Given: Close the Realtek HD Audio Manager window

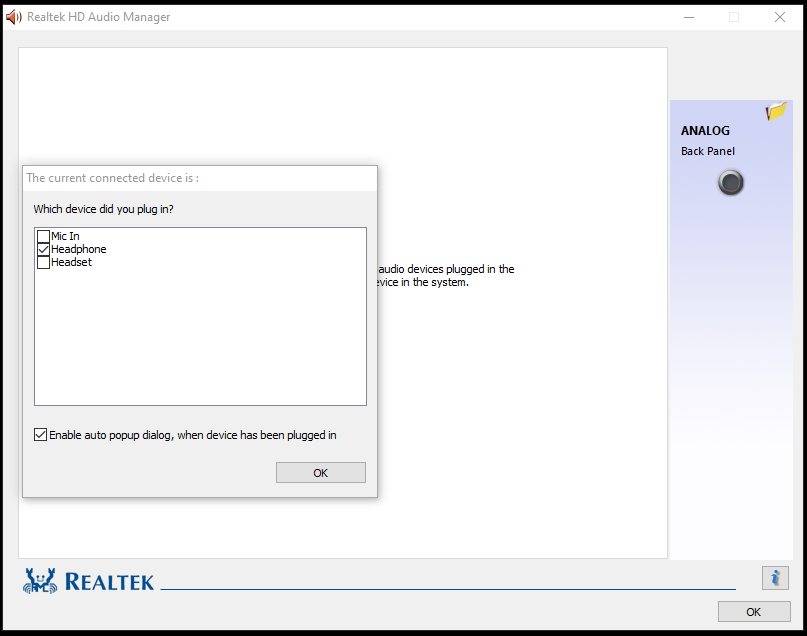Looking at the screenshot, I should [x=780, y=17].
